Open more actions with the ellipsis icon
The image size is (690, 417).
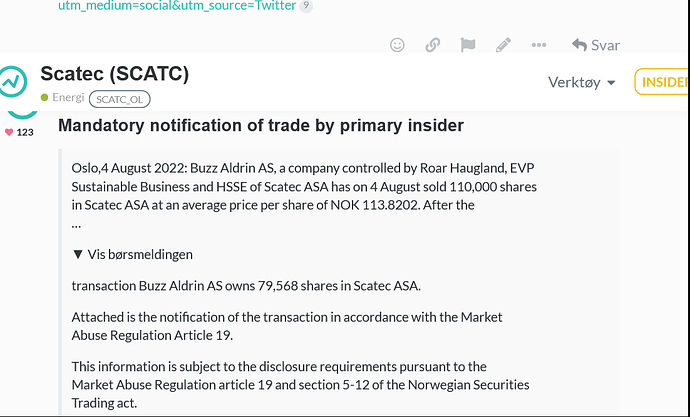(539, 45)
